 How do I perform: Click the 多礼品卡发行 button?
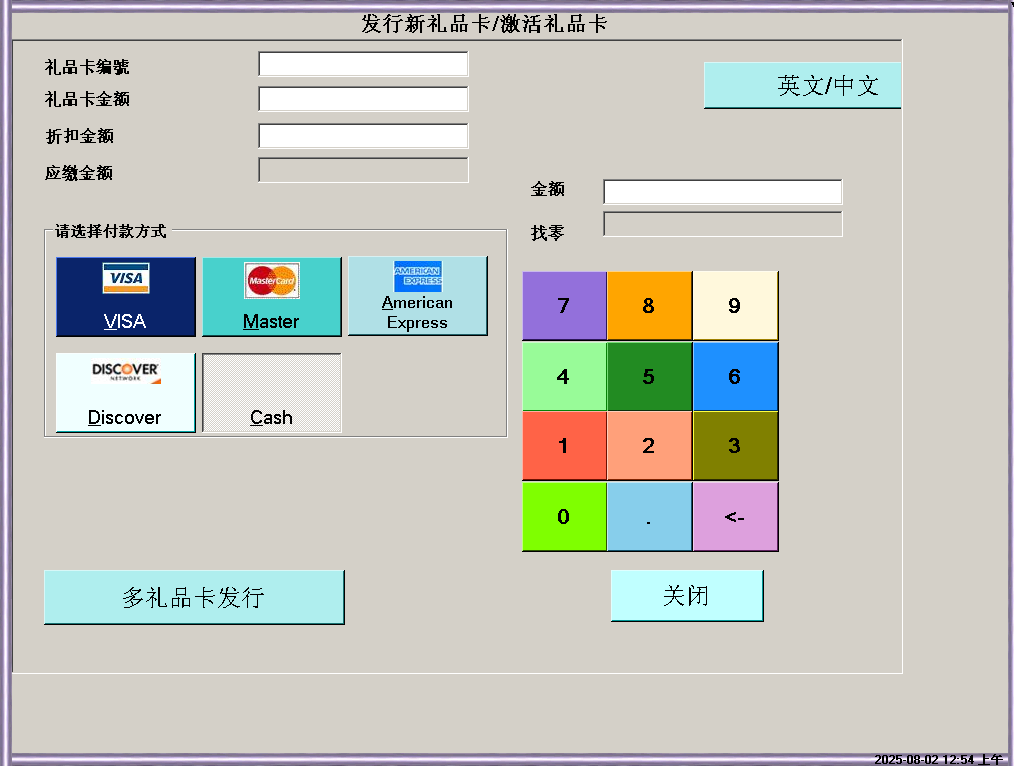(194, 597)
